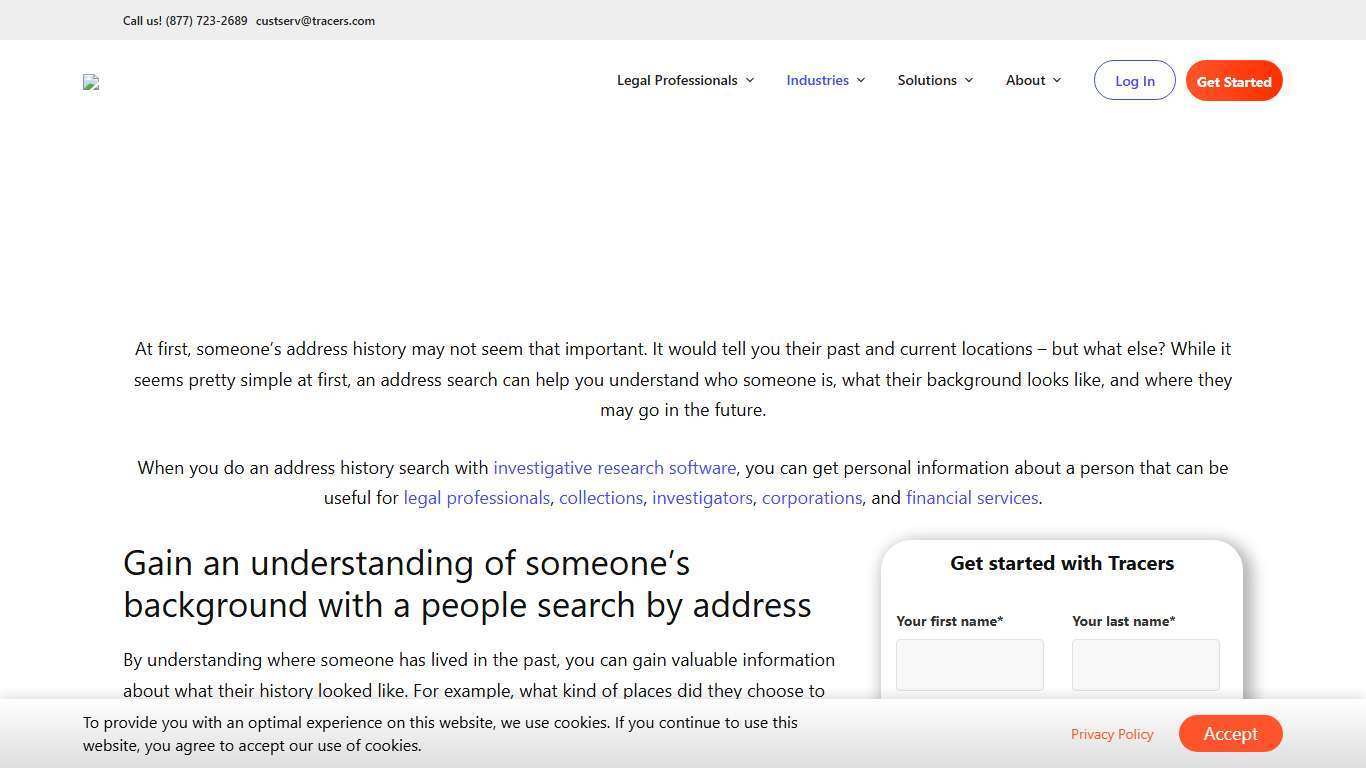Follow the investigative research software link
The image size is (1366, 768).
tap(614, 467)
